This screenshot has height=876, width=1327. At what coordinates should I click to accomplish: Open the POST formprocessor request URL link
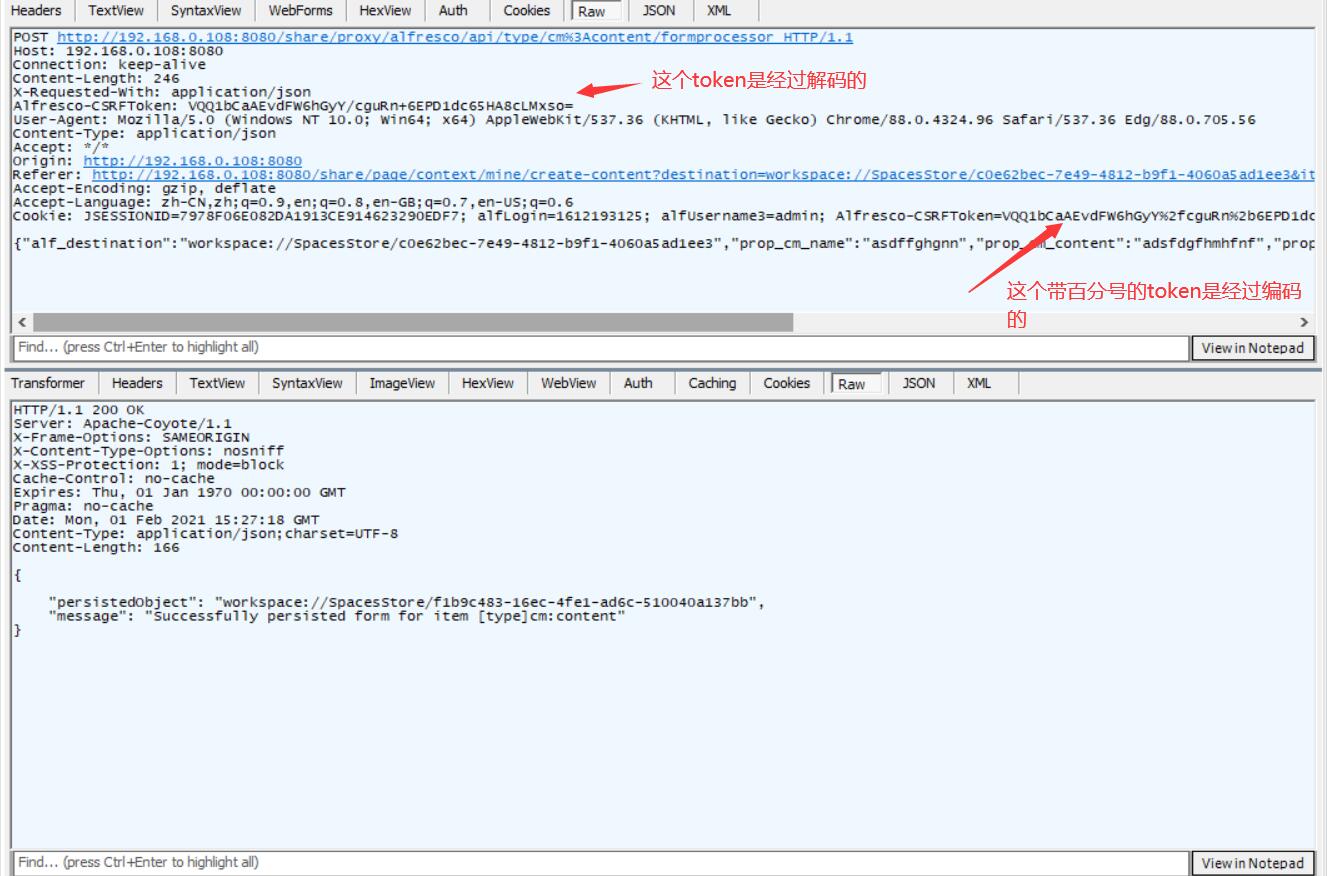[x=455, y=37]
